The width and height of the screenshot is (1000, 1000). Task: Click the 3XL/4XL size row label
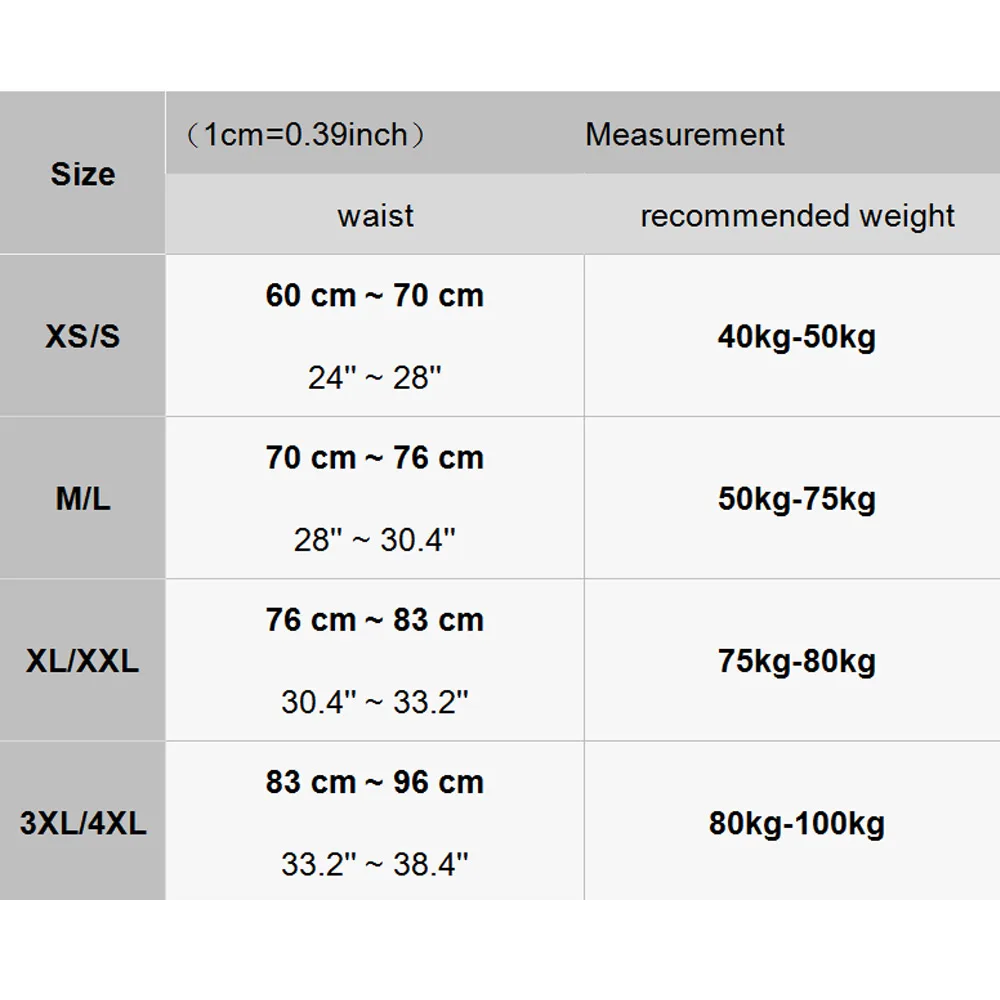point(83,823)
